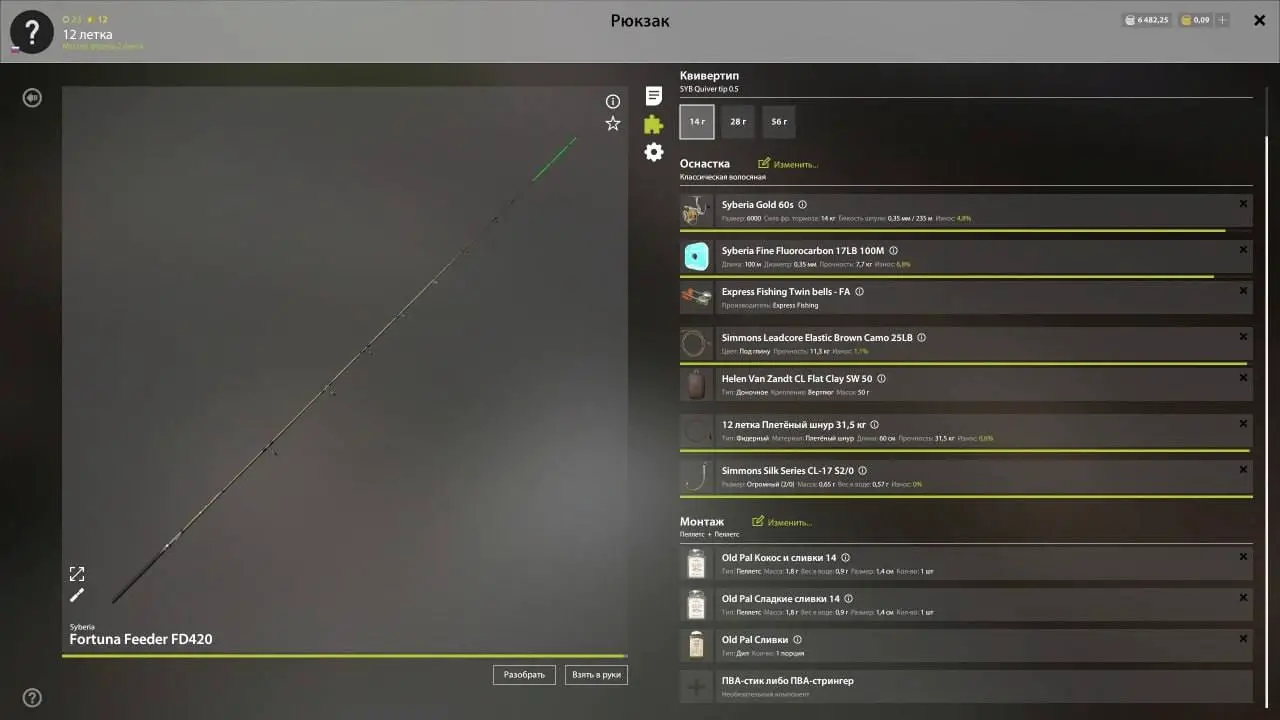Switch to the notes document tab
This screenshot has width=1280, height=720.
click(x=653, y=96)
